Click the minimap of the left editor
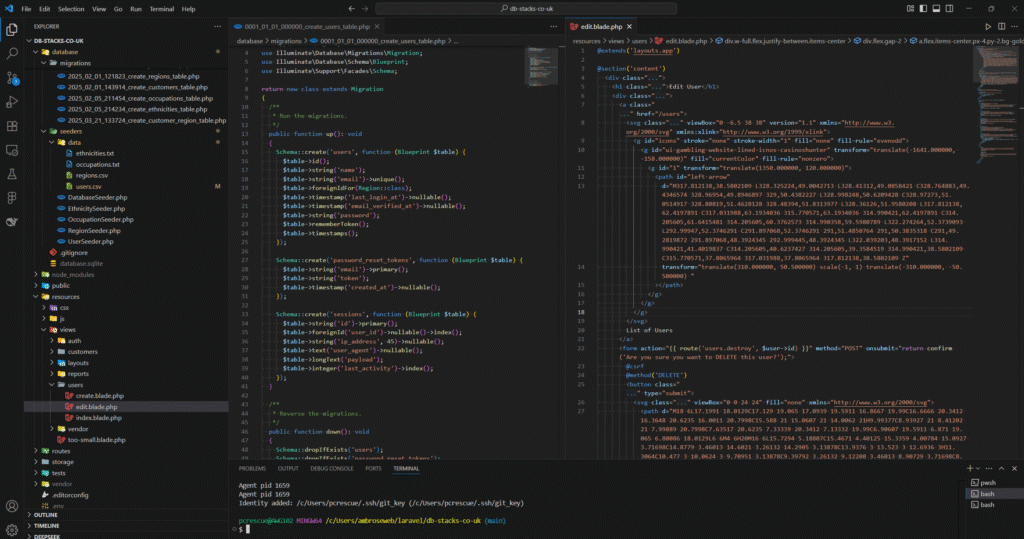Viewport: 1024px width, 539px height. click(541, 66)
